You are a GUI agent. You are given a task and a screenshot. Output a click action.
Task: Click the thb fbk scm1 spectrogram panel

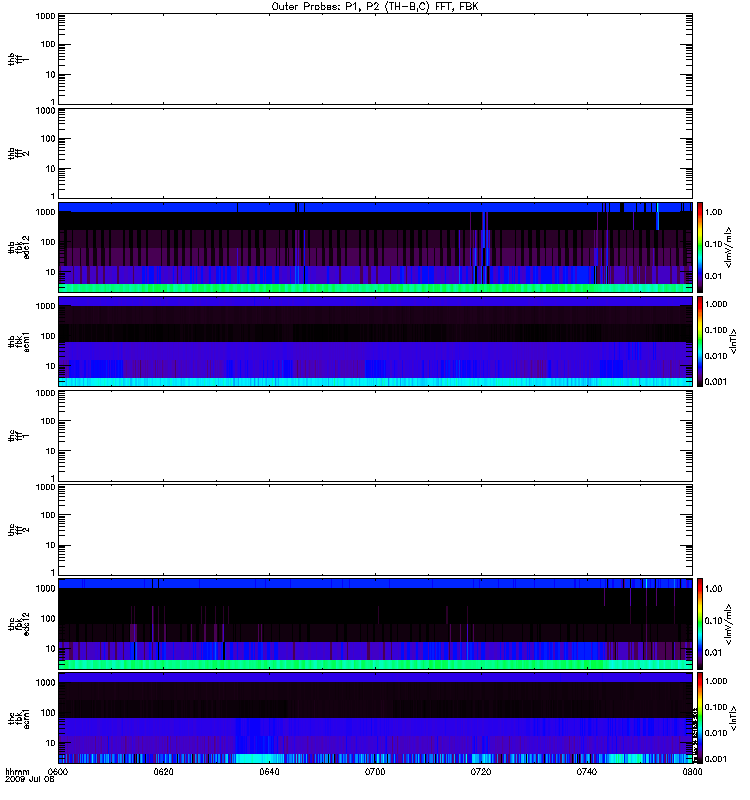tap(376, 342)
